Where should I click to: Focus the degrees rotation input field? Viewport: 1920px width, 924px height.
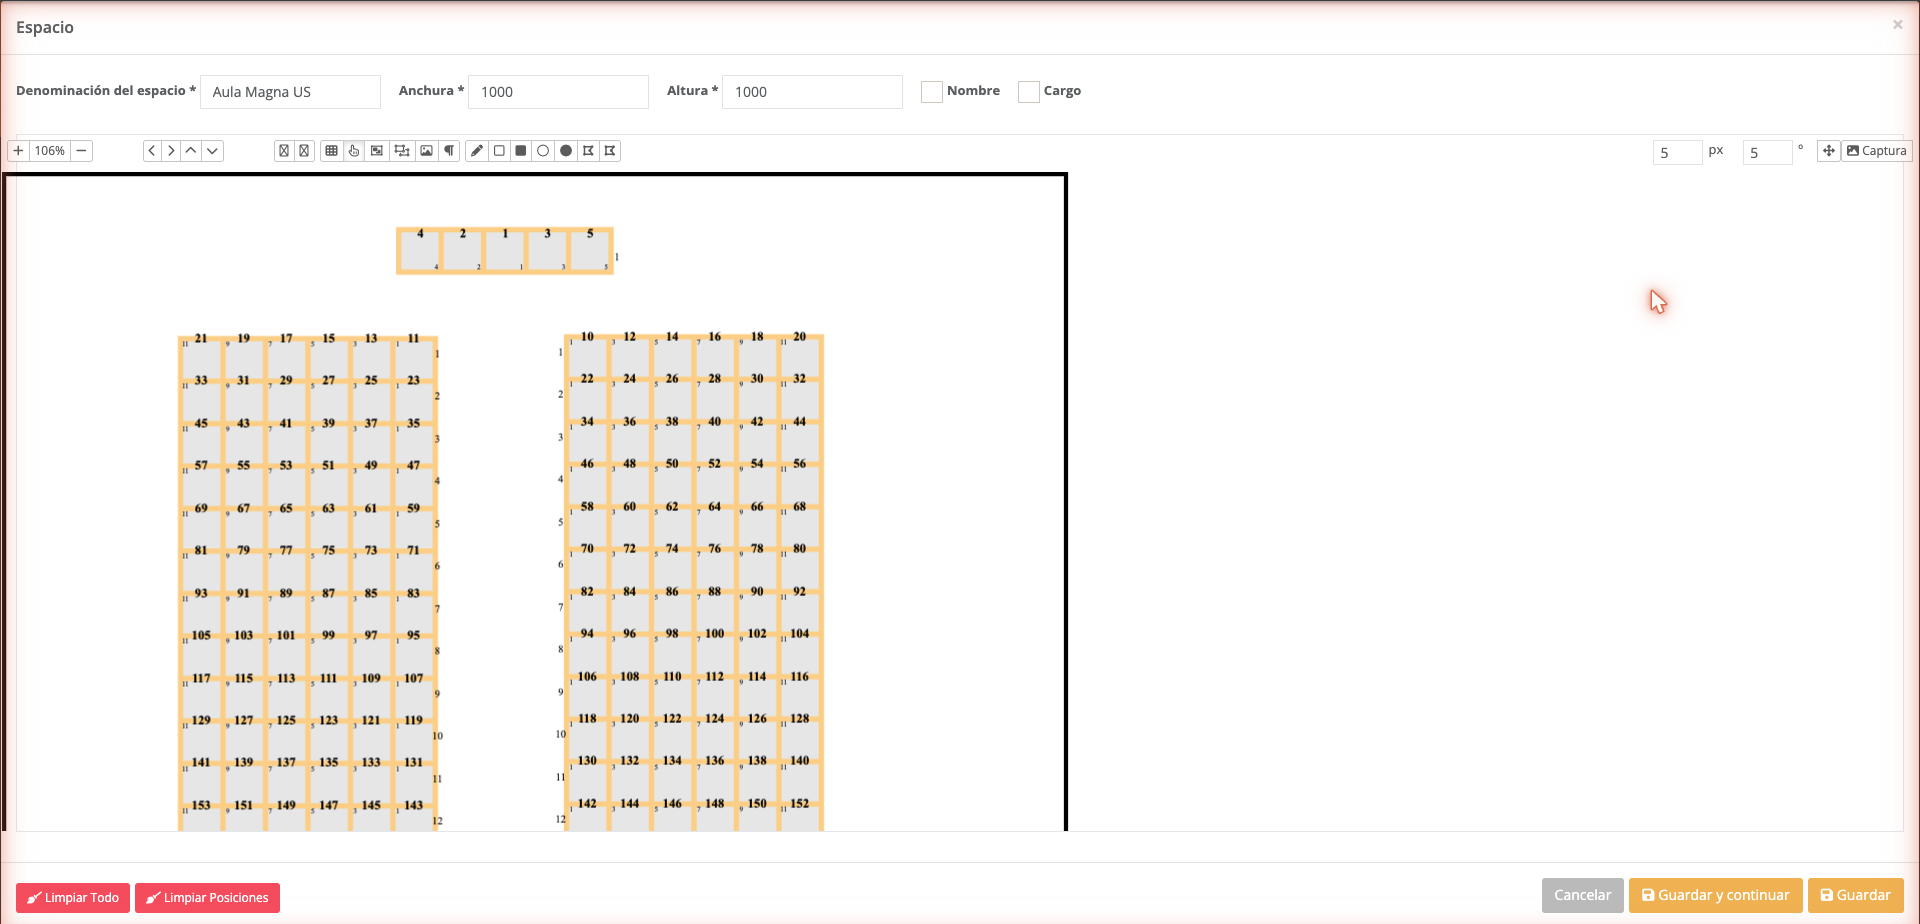1767,152
